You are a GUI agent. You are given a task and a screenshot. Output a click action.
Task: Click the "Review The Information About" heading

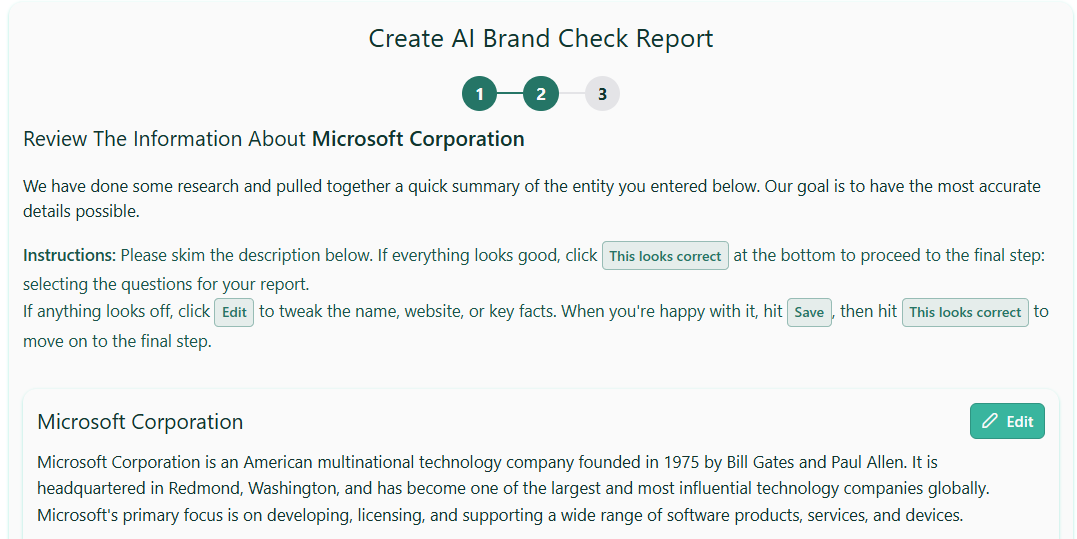click(165, 139)
